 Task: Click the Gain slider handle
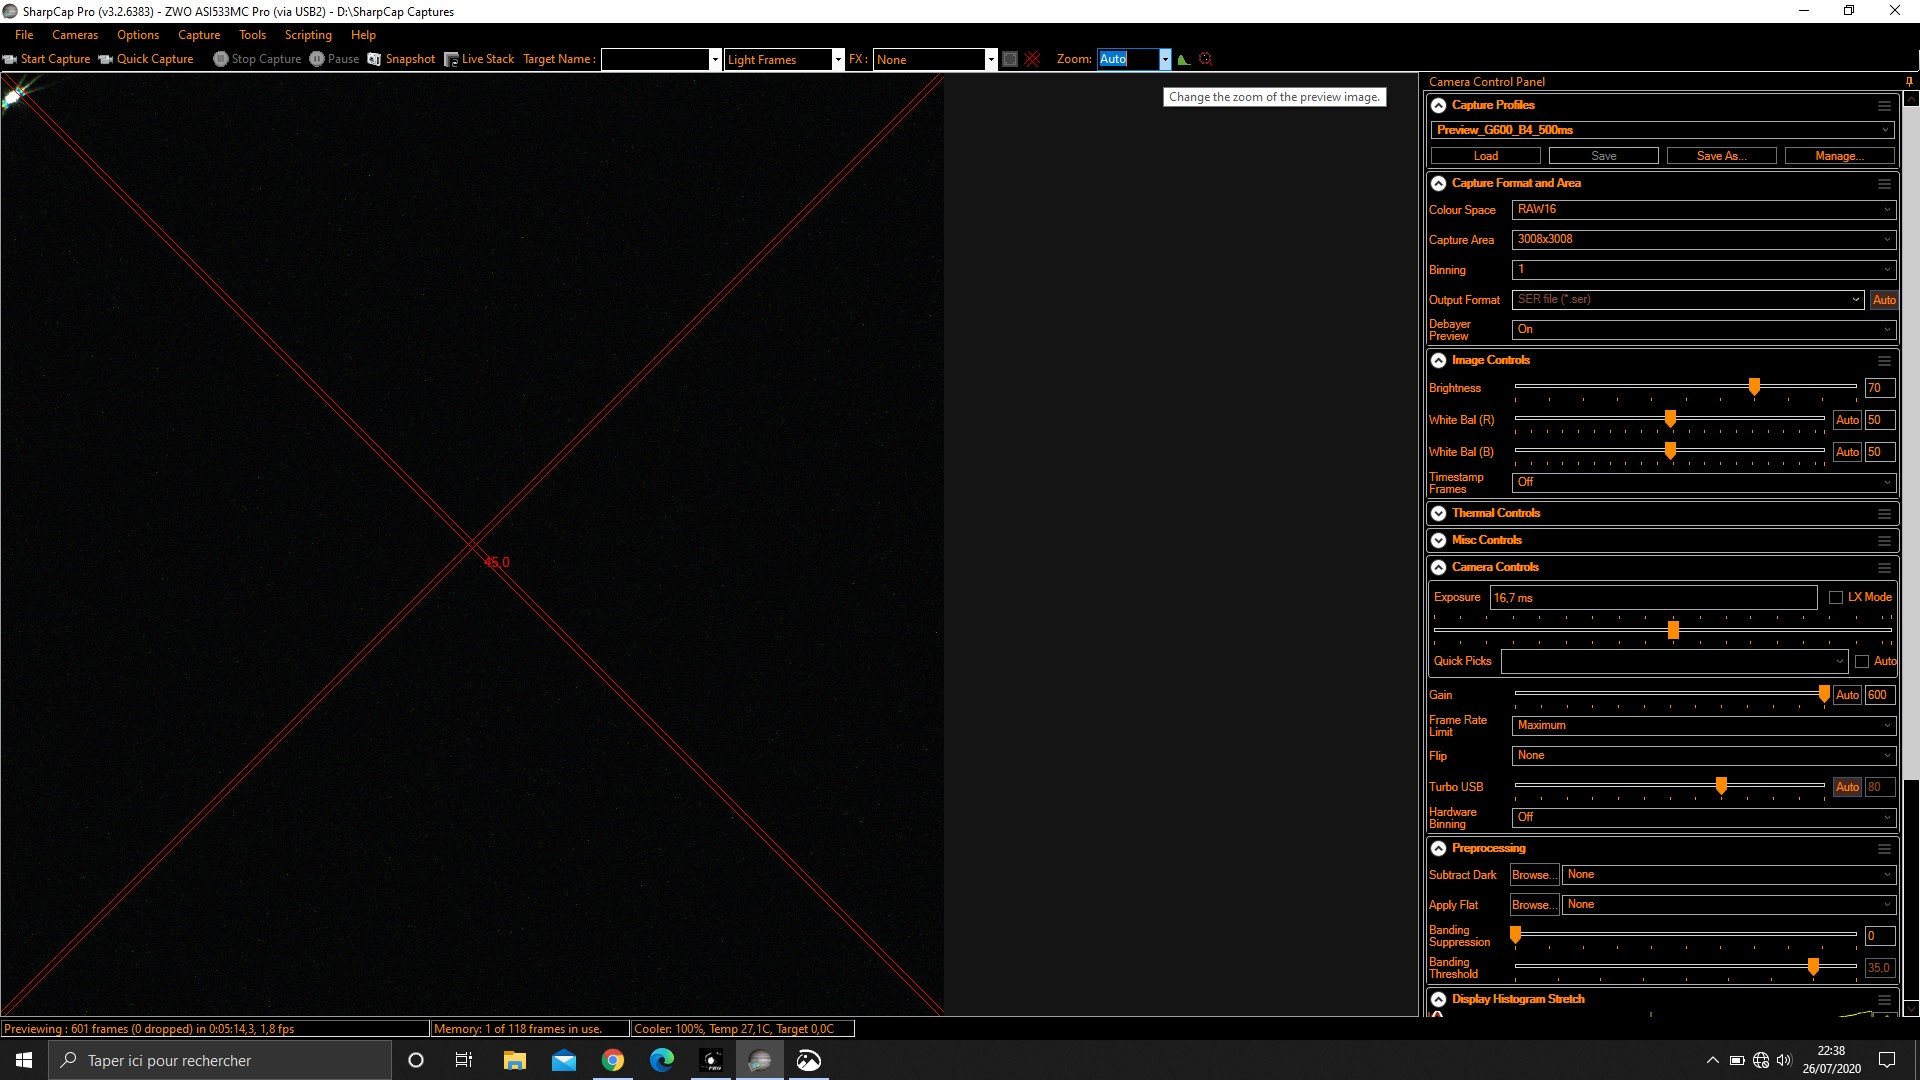1824,694
